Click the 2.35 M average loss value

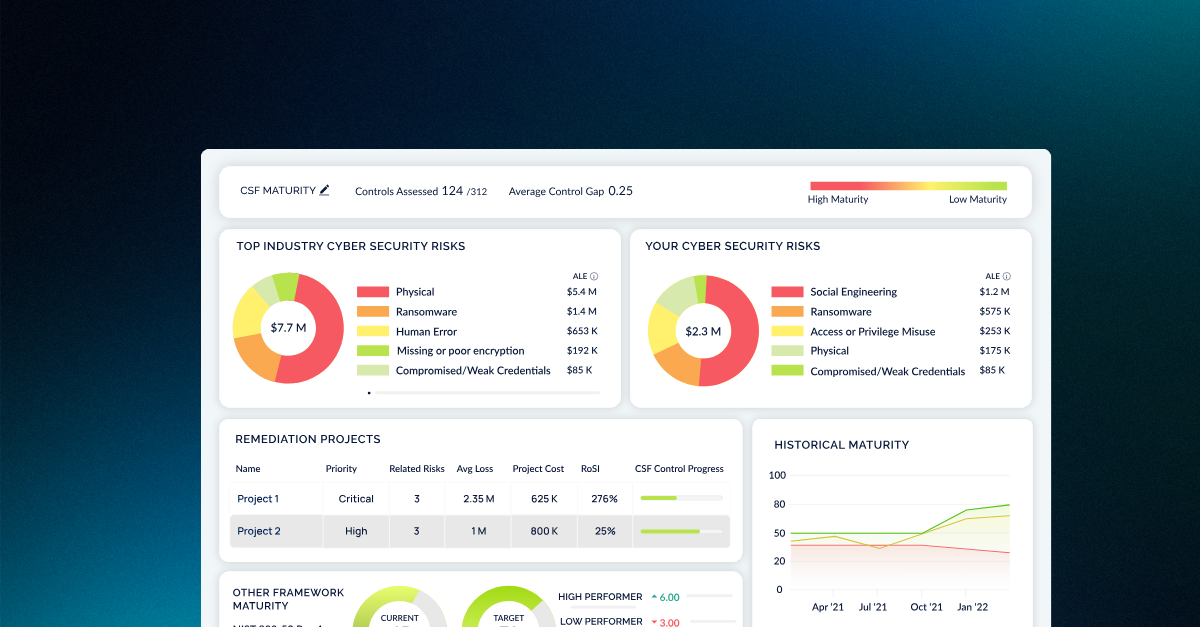[479, 499]
